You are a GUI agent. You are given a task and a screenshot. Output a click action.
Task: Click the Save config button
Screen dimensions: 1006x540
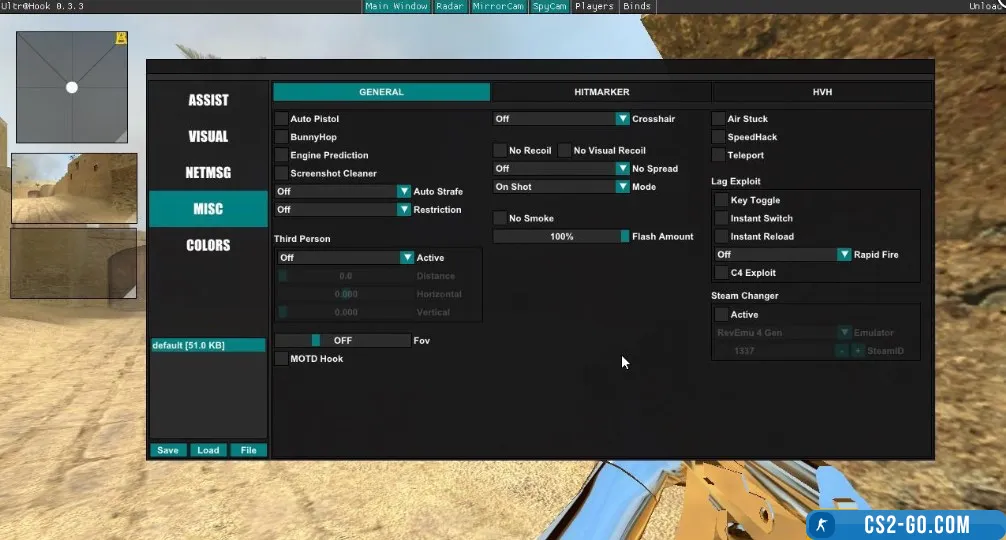point(168,450)
